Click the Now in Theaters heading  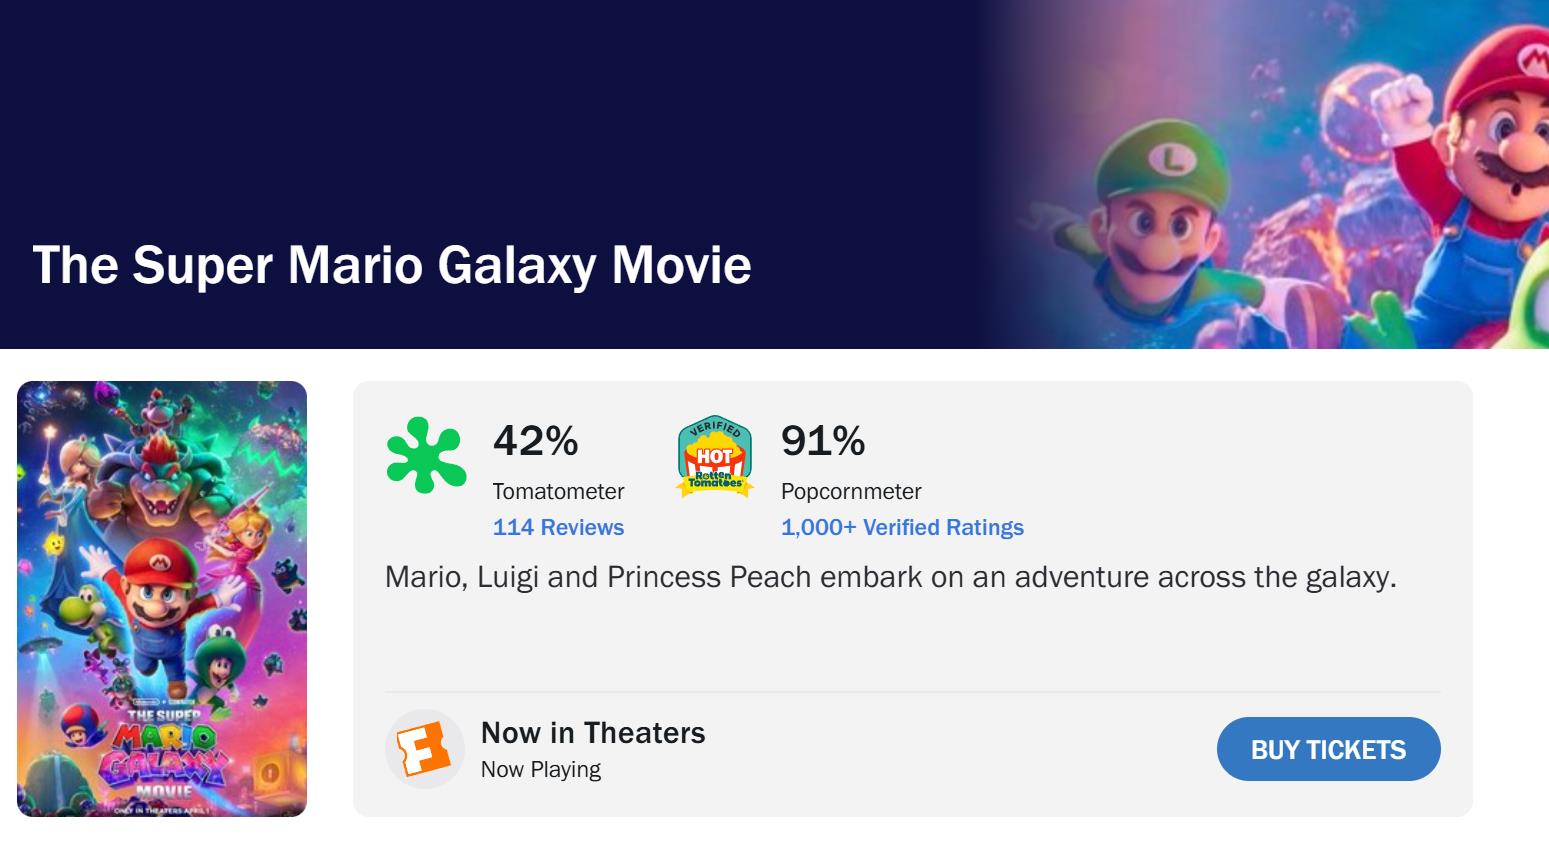(x=593, y=733)
